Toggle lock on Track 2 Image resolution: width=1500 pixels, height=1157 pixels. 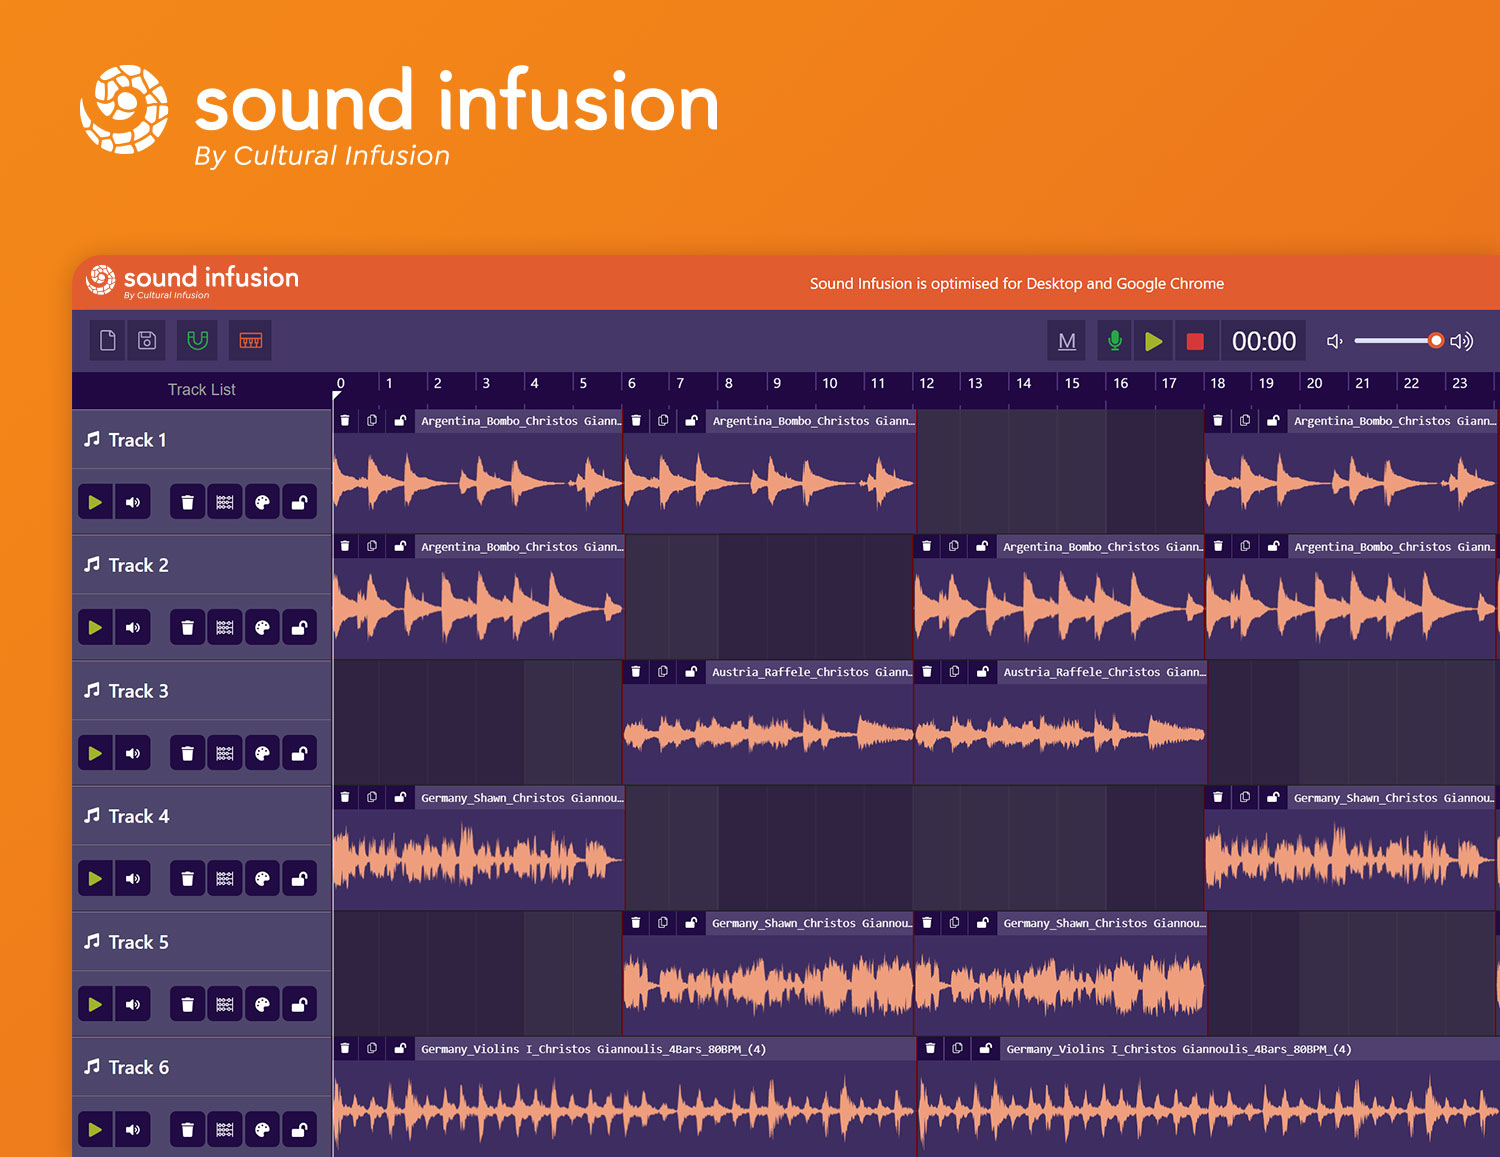tap(299, 628)
